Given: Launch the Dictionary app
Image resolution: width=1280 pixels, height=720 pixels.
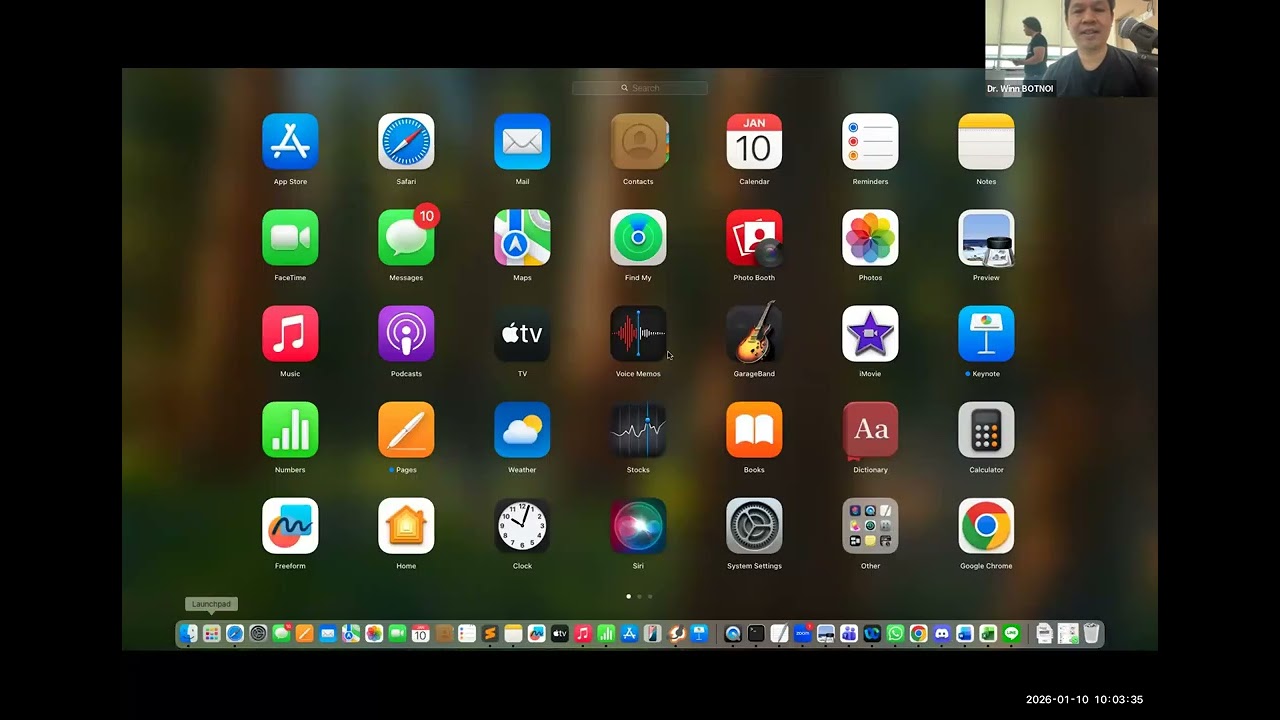Looking at the screenshot, I should 870,429.
